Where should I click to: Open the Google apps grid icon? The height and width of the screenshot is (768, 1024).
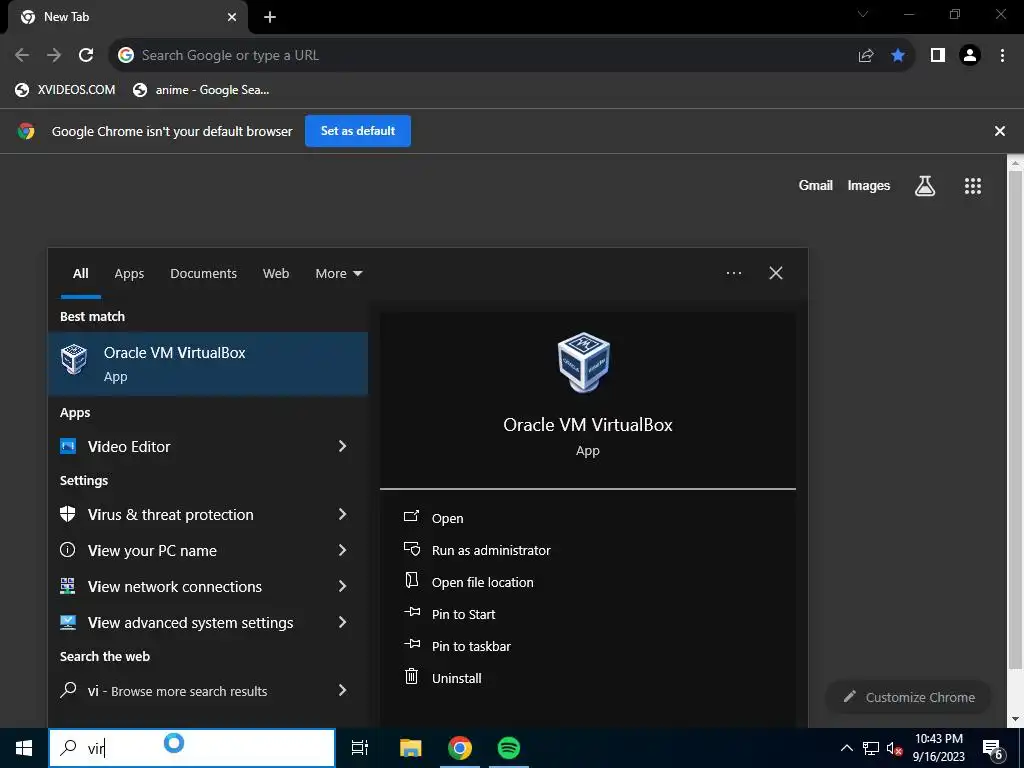coord(973,186)
